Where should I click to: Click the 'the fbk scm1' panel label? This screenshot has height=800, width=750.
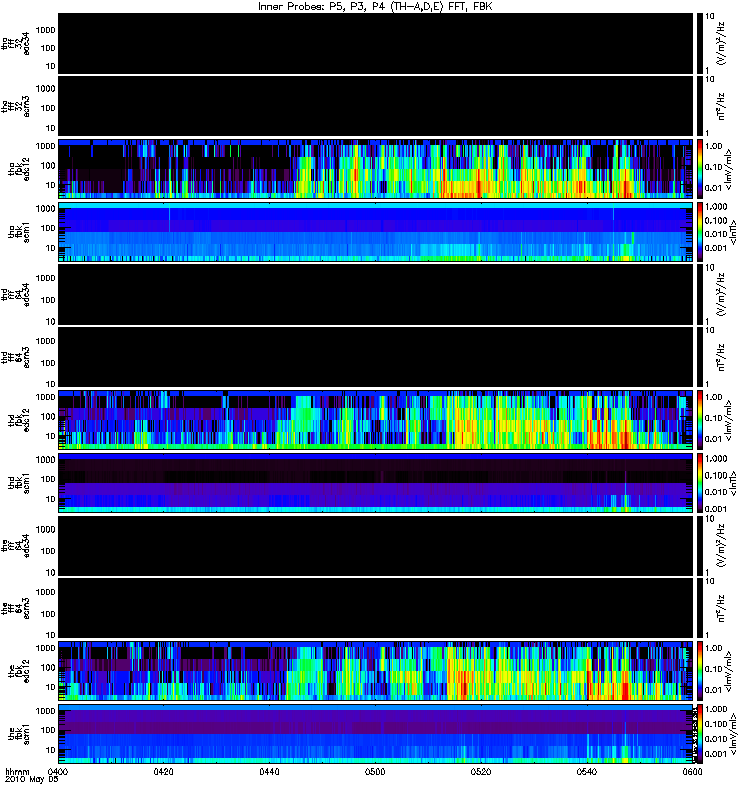click(x=19, y=734)
